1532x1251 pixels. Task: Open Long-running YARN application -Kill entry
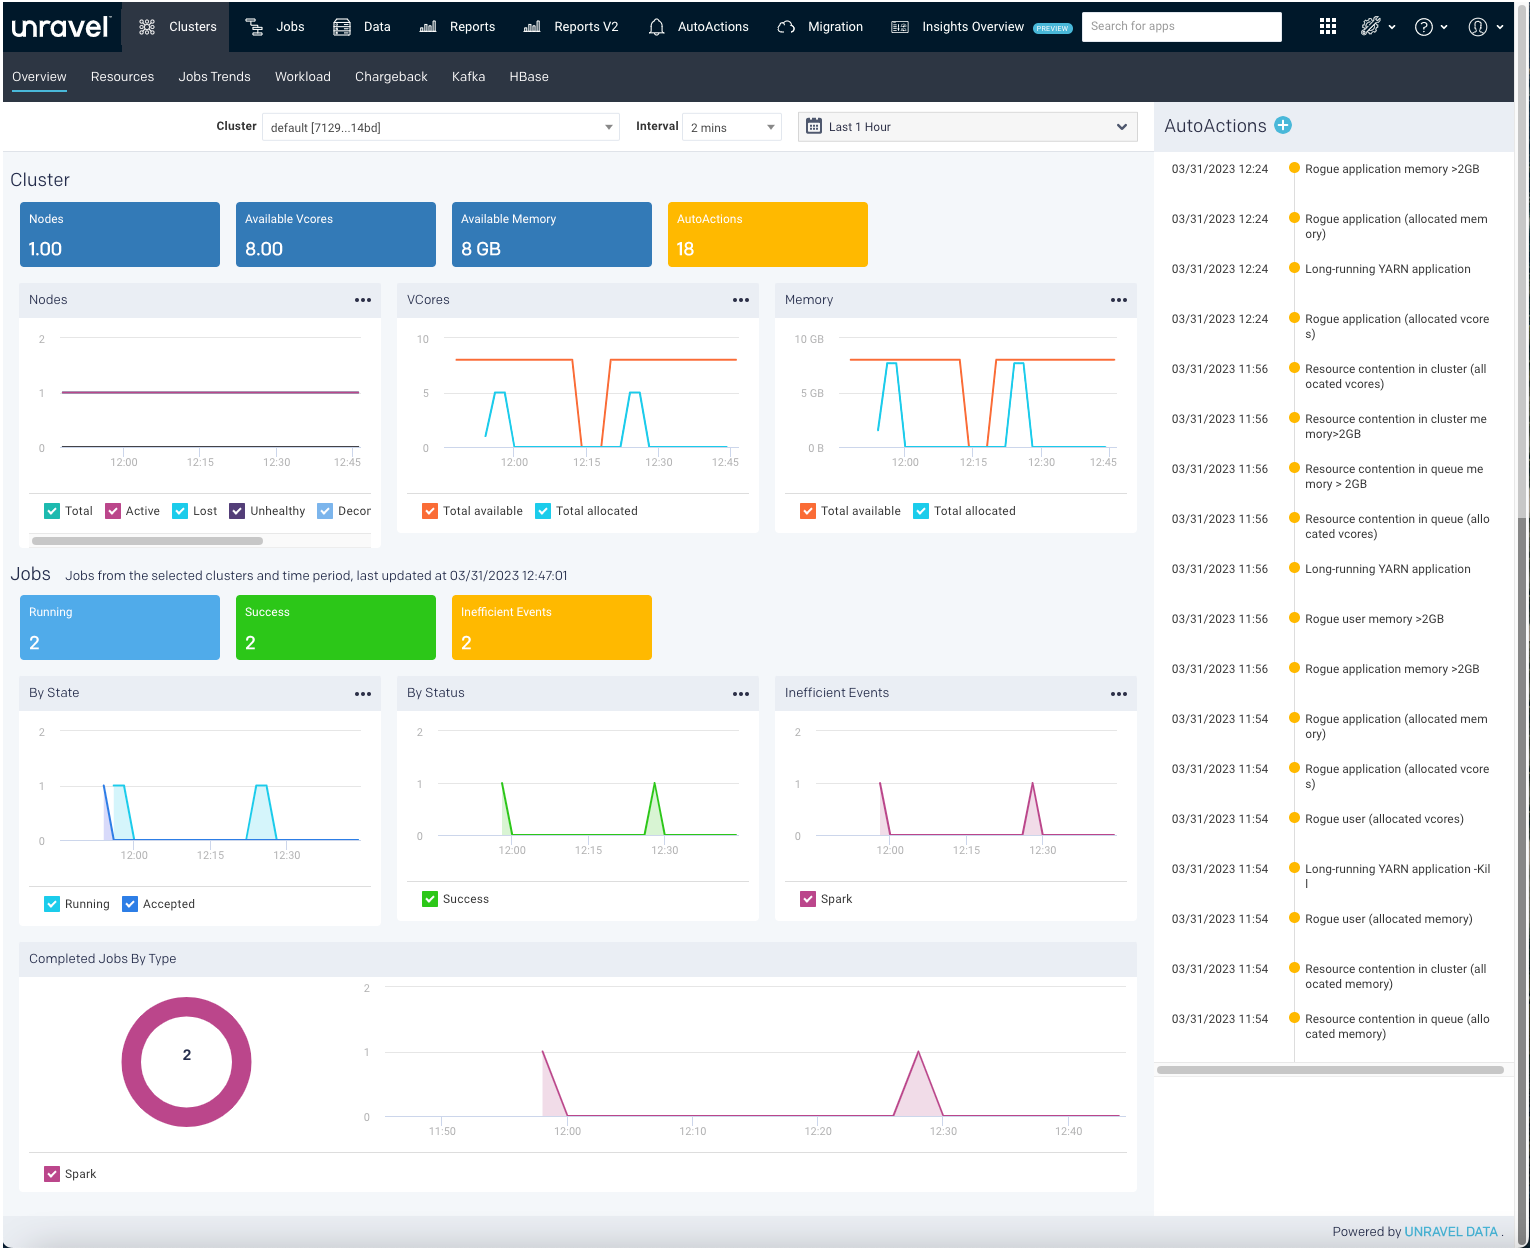tap(1397, 876)
